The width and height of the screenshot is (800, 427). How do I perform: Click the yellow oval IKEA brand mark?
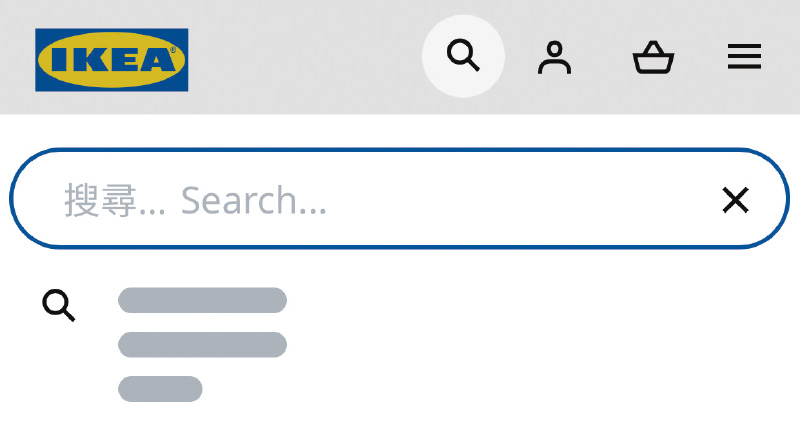pos(112,60)
